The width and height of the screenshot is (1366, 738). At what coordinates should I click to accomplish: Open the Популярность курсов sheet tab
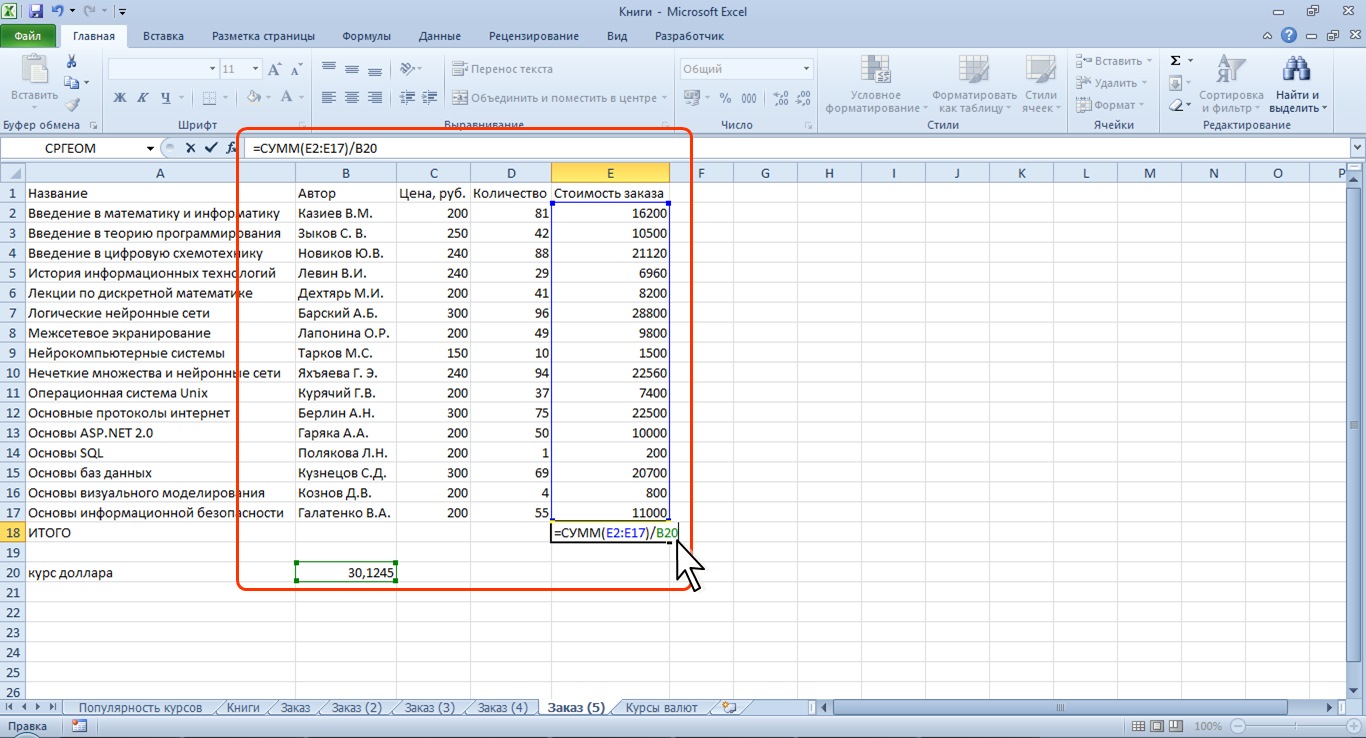coord(140,707)
